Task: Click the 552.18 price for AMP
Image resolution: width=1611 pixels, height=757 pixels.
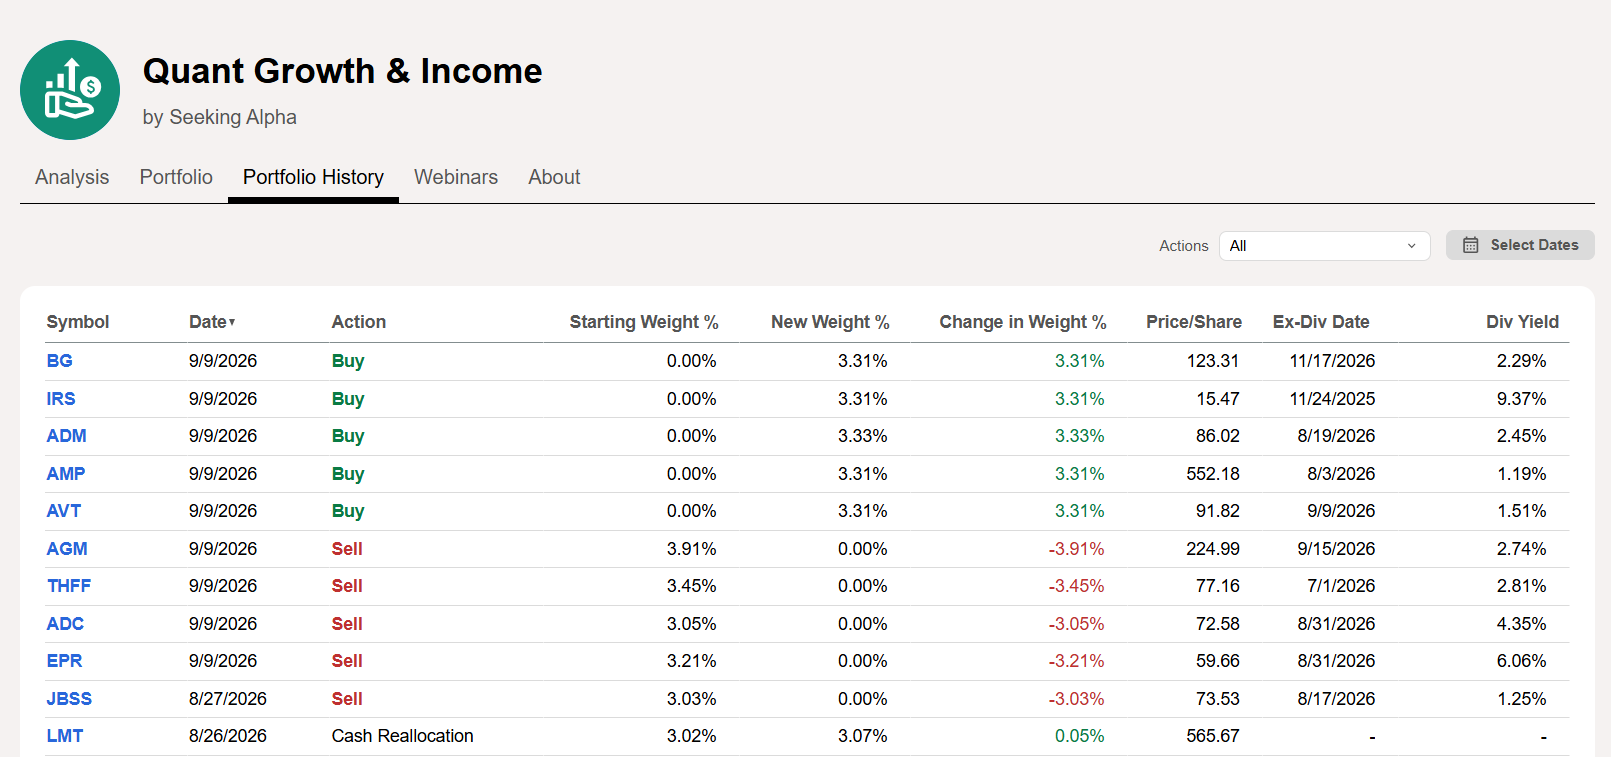Action: point(1212,474)
